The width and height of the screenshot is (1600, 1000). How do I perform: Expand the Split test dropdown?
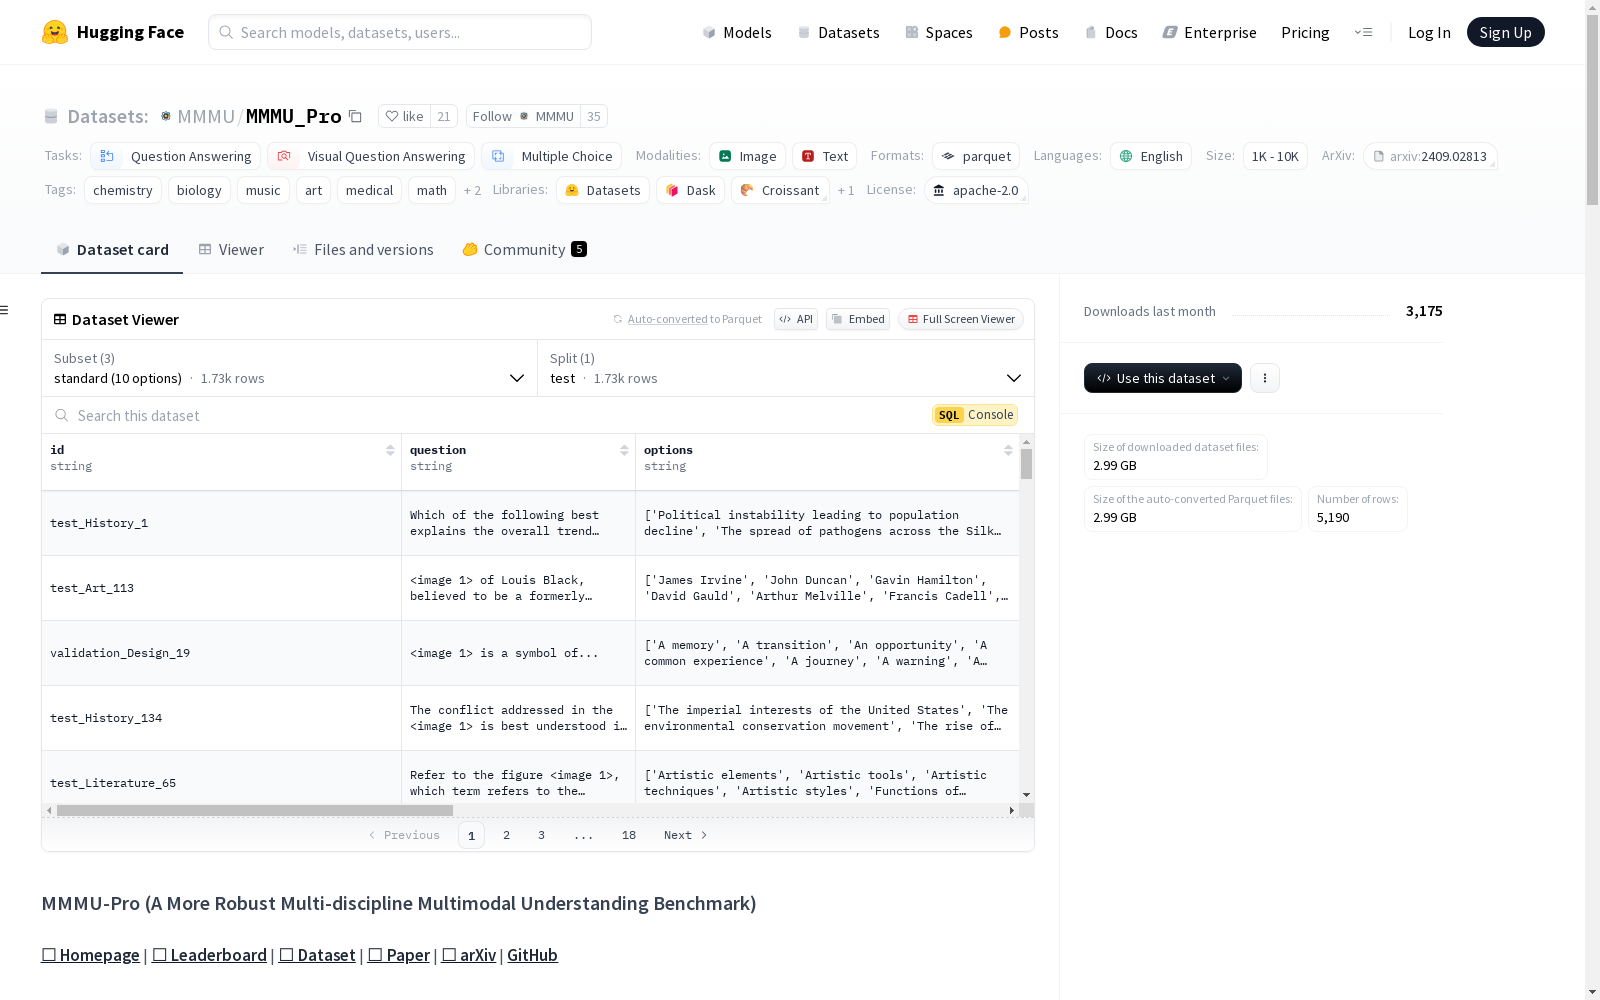(x=786, y=368)
